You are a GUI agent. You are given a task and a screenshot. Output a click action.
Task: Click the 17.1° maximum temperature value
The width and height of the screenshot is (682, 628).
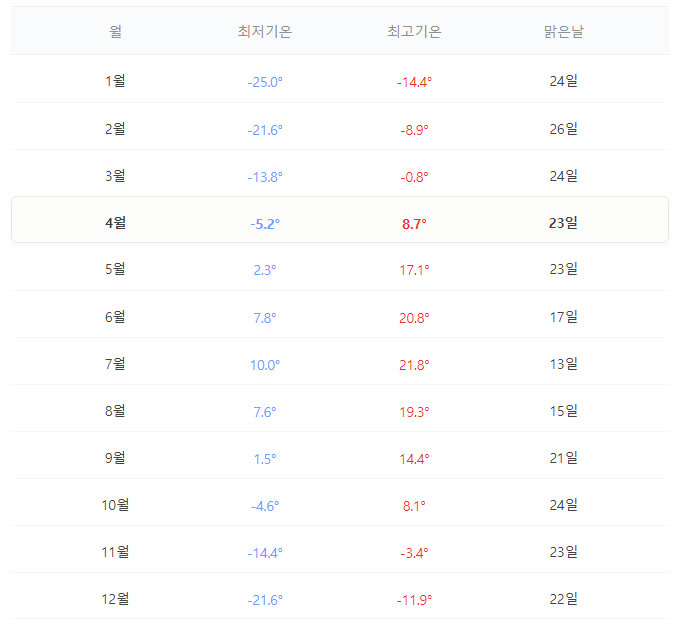click(414, 270)
